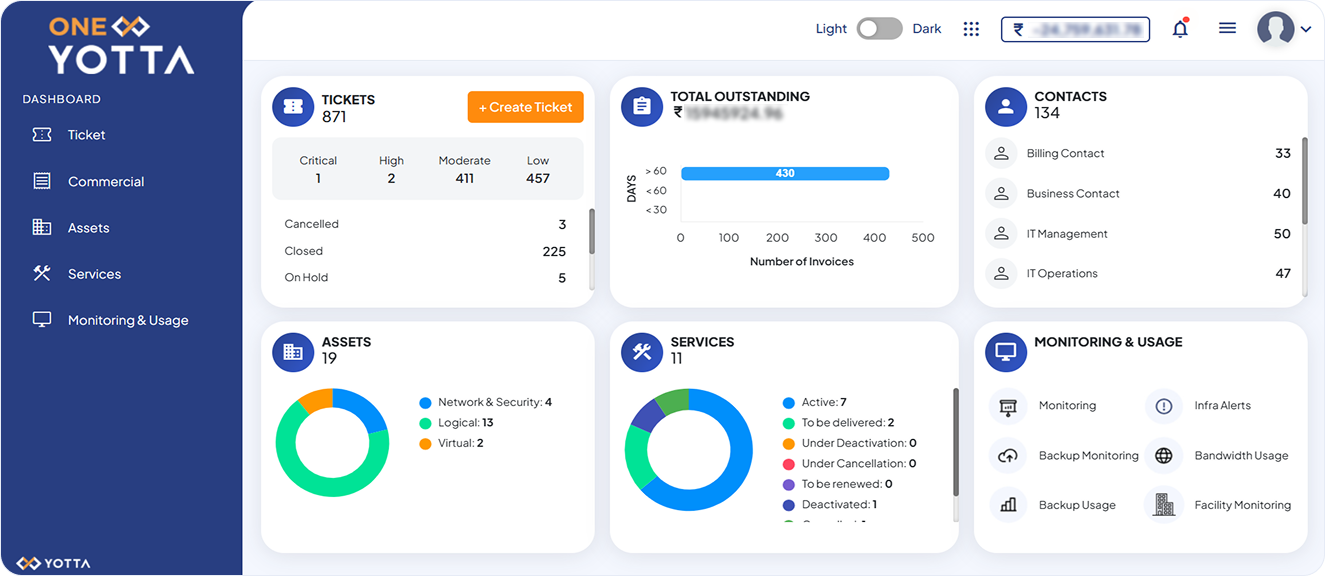Click the Infra Alerts icon
Image resolution: width=1325 pixels, height=576 pixels.
[1163, 405]
